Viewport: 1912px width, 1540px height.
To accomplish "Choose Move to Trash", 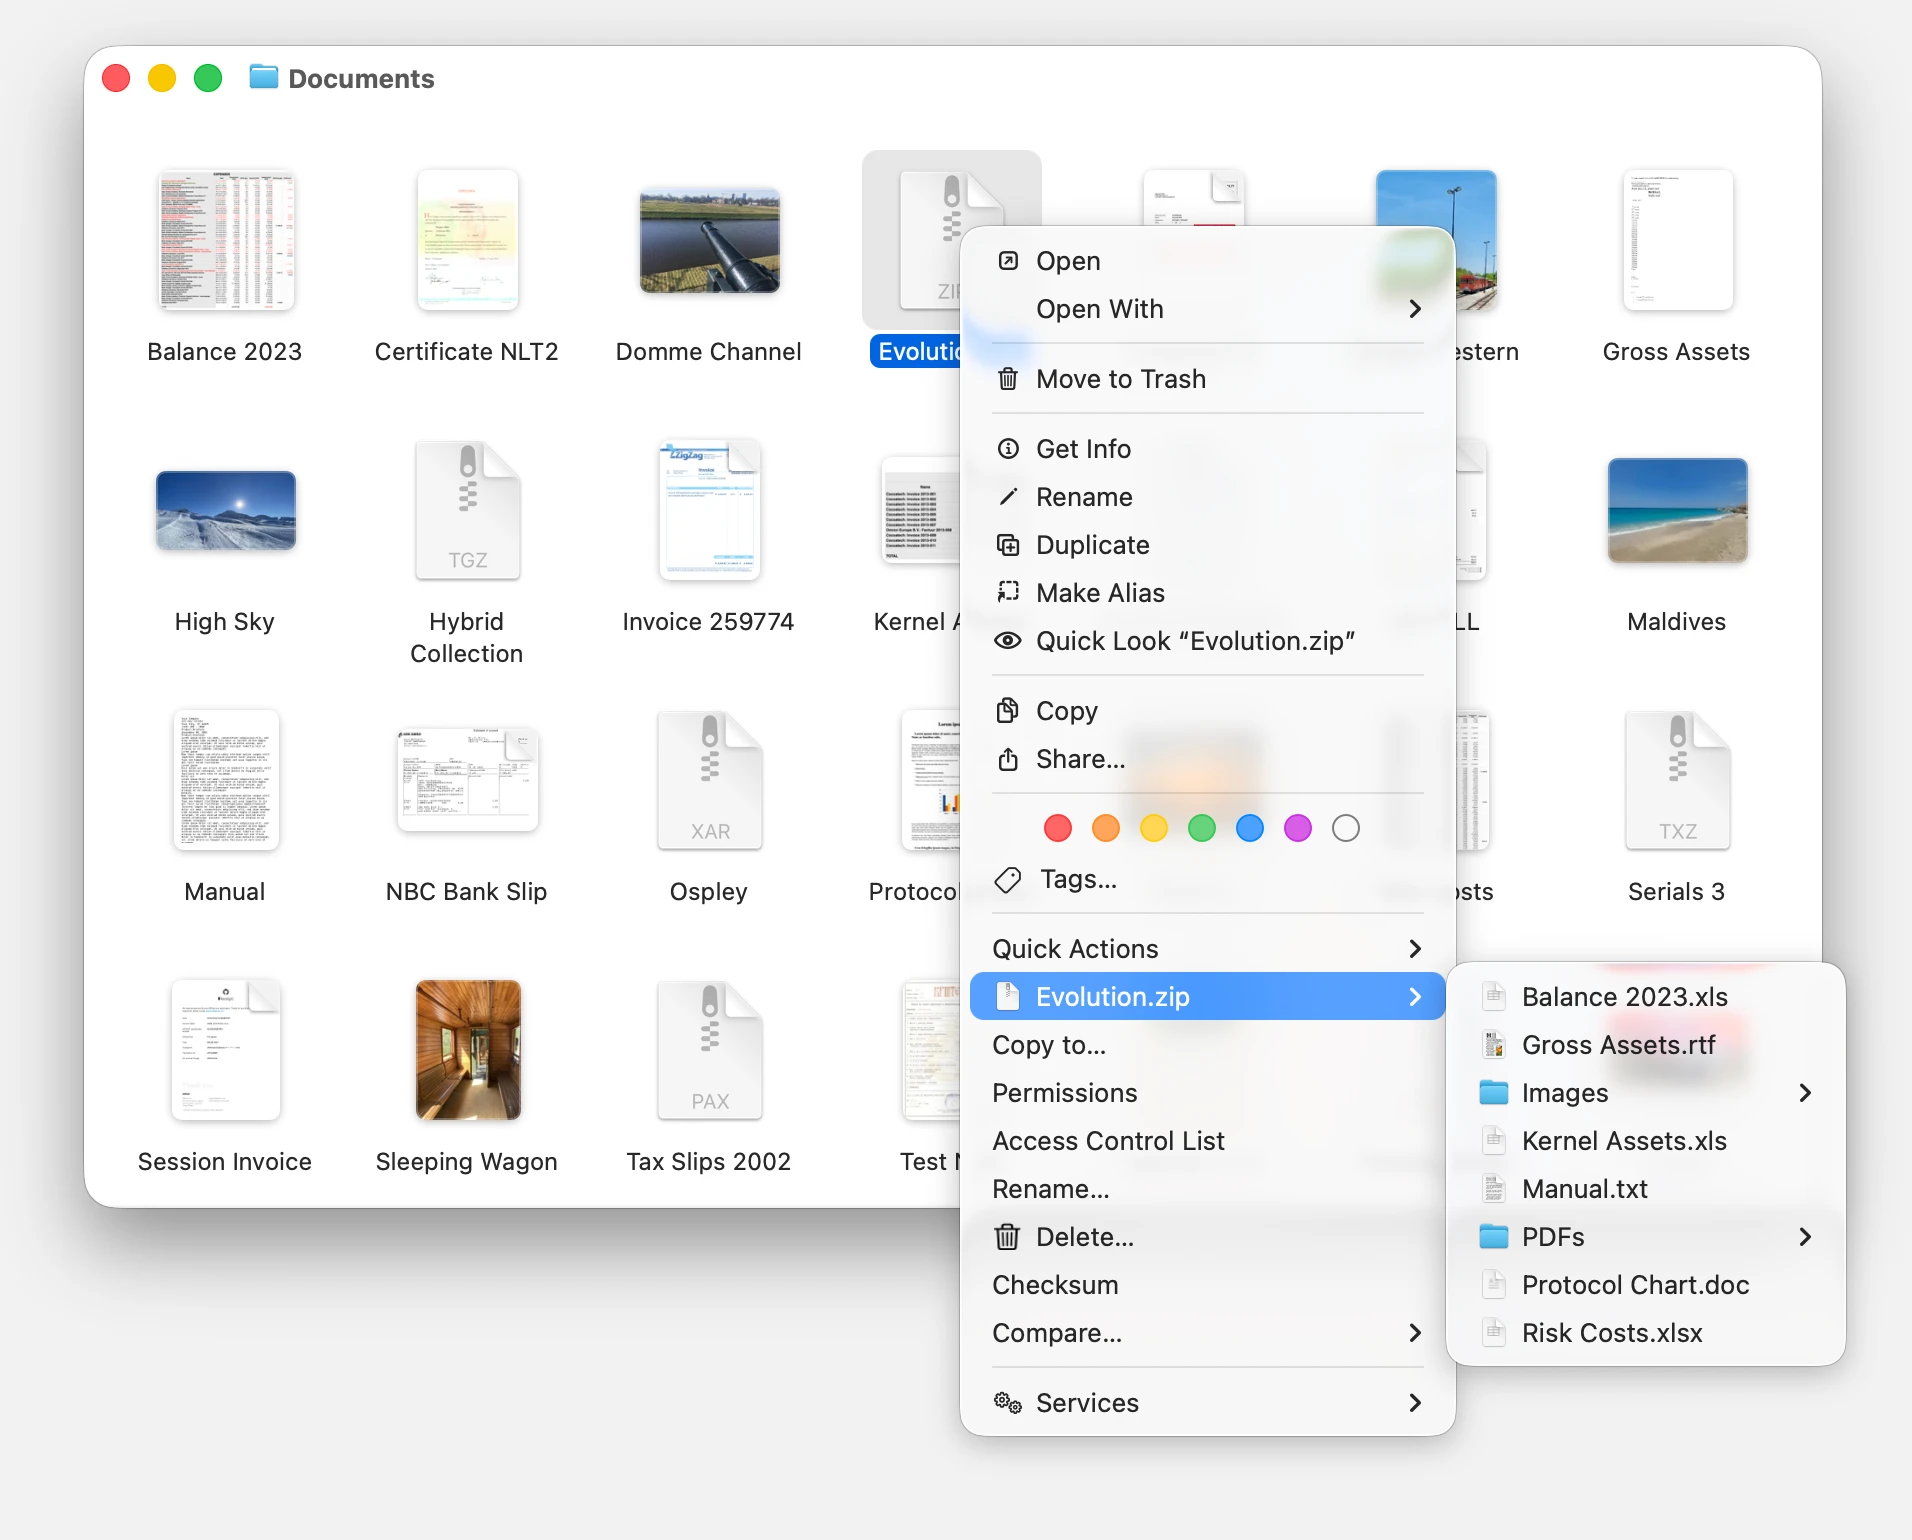I will [1208, 379].
